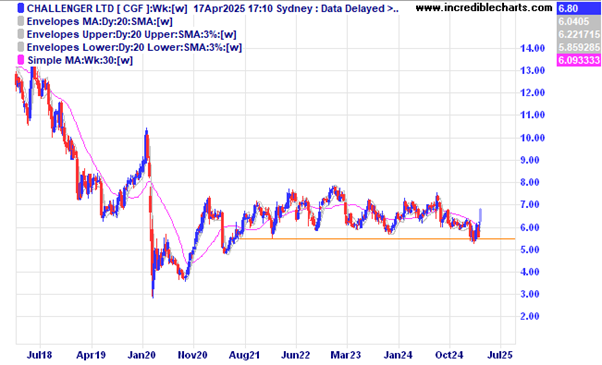
Task: Click the magenta Simple MA legend swatch
Action: pos(21,60)
